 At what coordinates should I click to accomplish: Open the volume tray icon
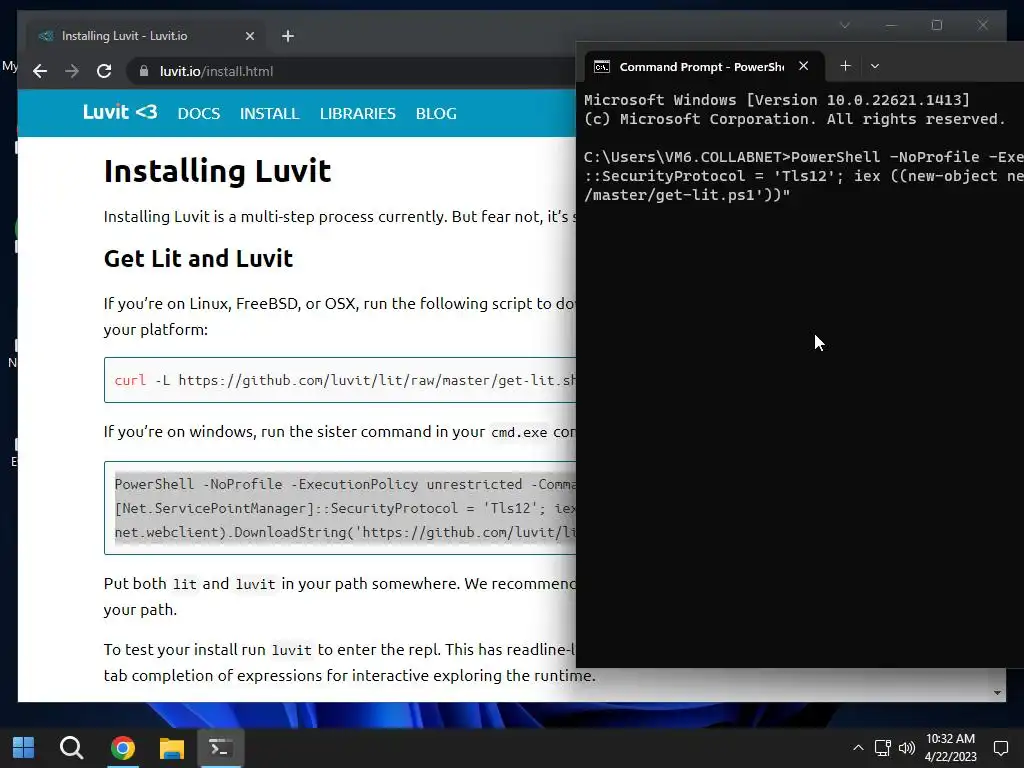click(x=906, y=748)
